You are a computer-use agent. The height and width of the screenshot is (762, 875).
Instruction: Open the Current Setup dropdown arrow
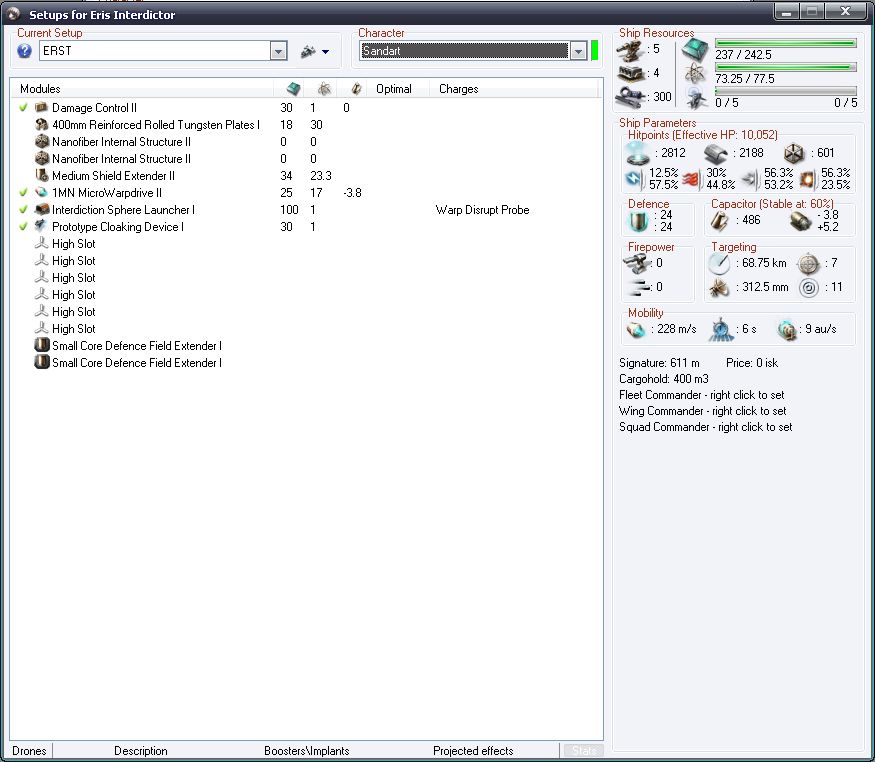278,51
